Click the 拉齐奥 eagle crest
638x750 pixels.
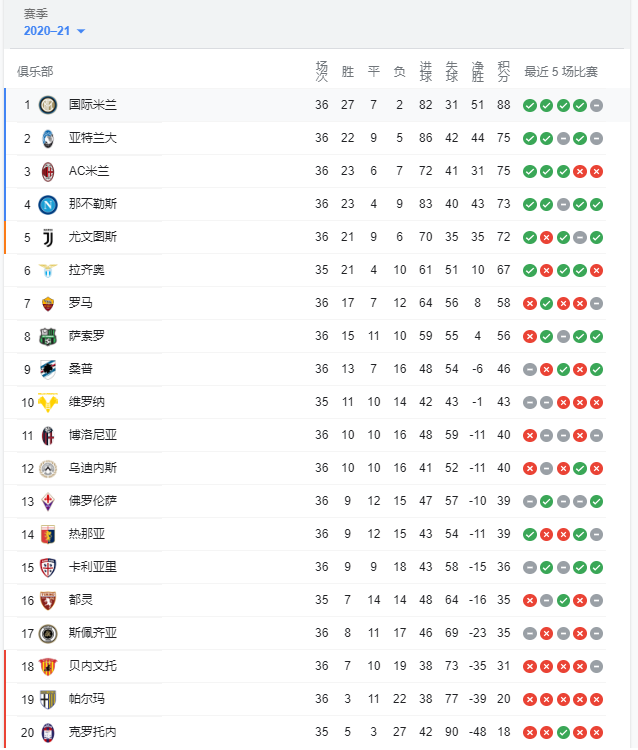[48, 271]
